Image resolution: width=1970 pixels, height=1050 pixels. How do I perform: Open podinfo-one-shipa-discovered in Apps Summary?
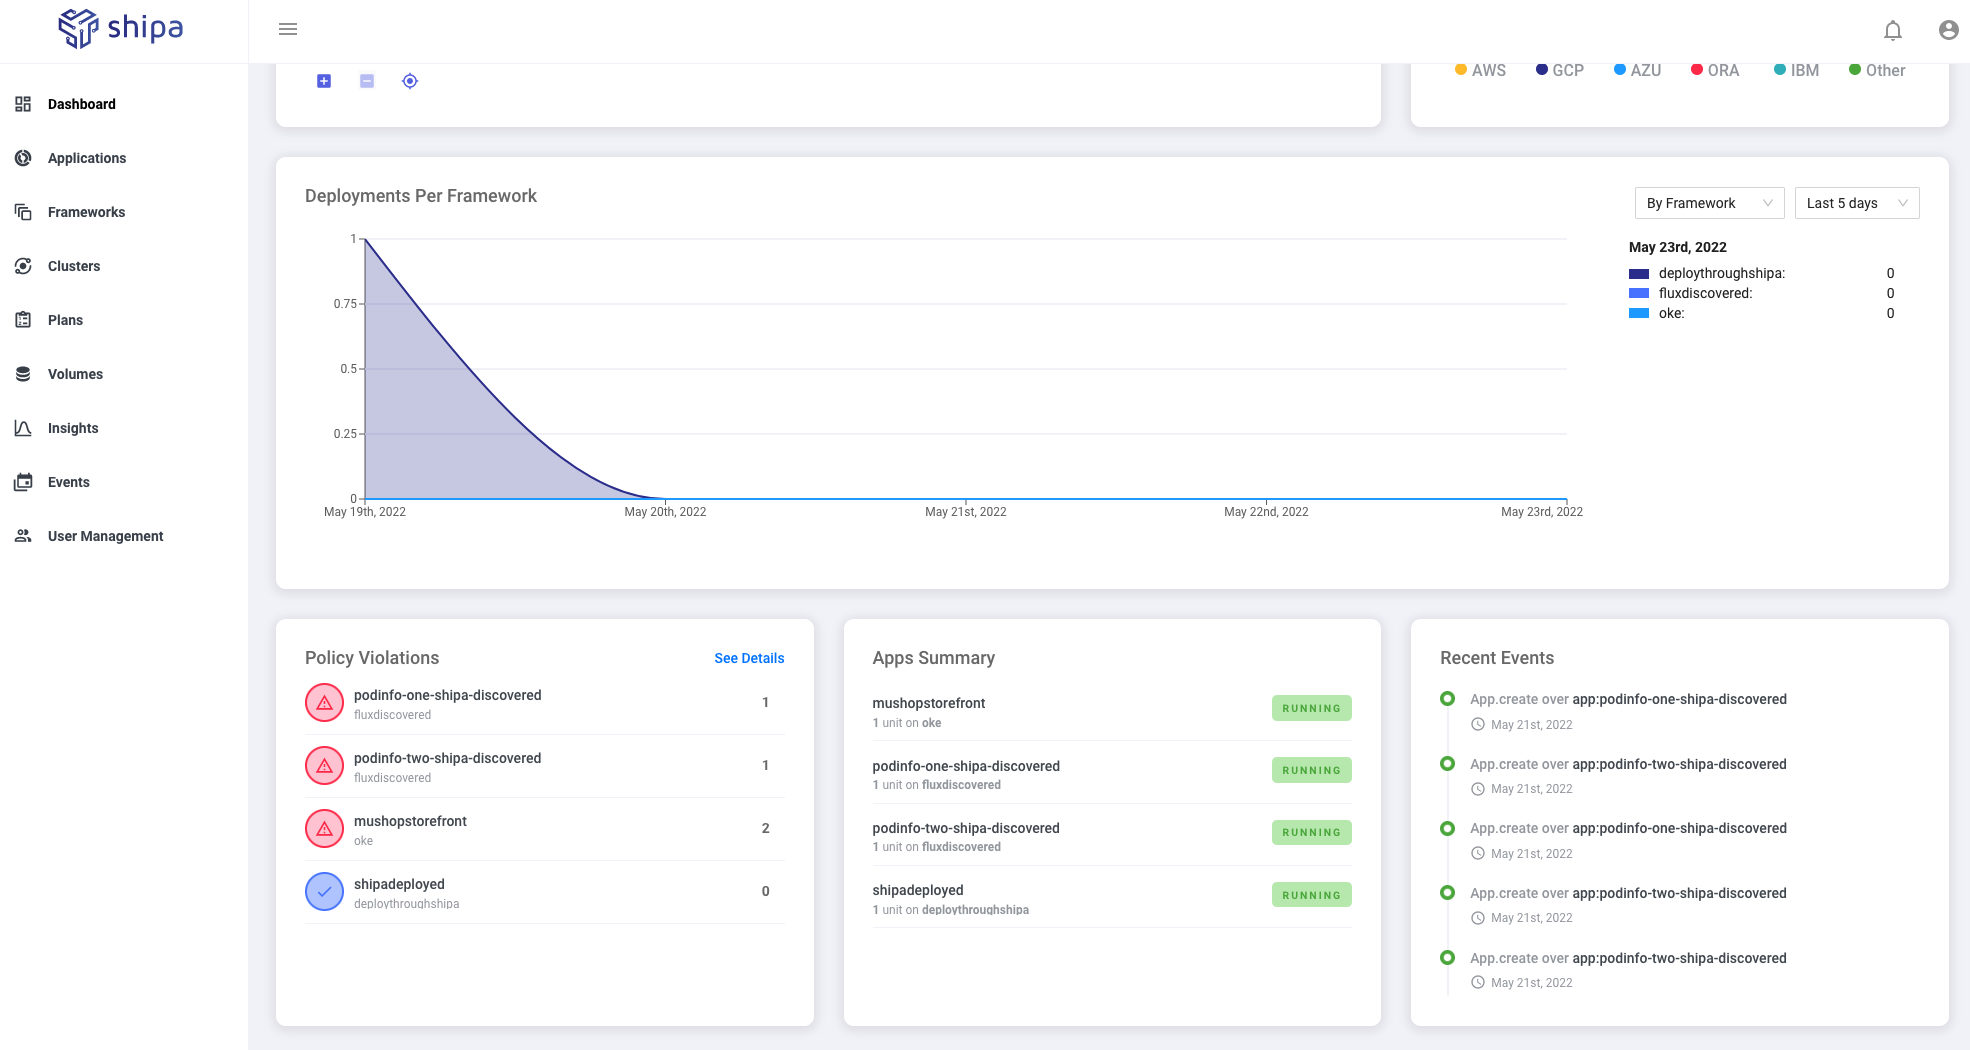[x=966, y=766]
